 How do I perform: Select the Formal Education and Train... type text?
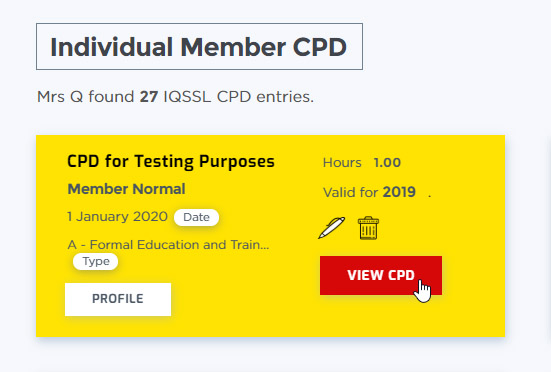click(168, 244)
